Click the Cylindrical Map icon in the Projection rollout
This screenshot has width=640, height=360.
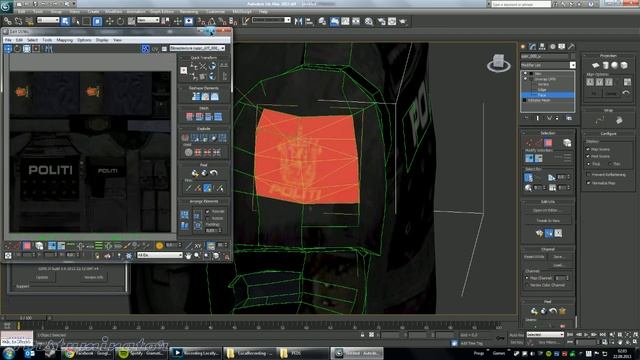tap(605, 65)
